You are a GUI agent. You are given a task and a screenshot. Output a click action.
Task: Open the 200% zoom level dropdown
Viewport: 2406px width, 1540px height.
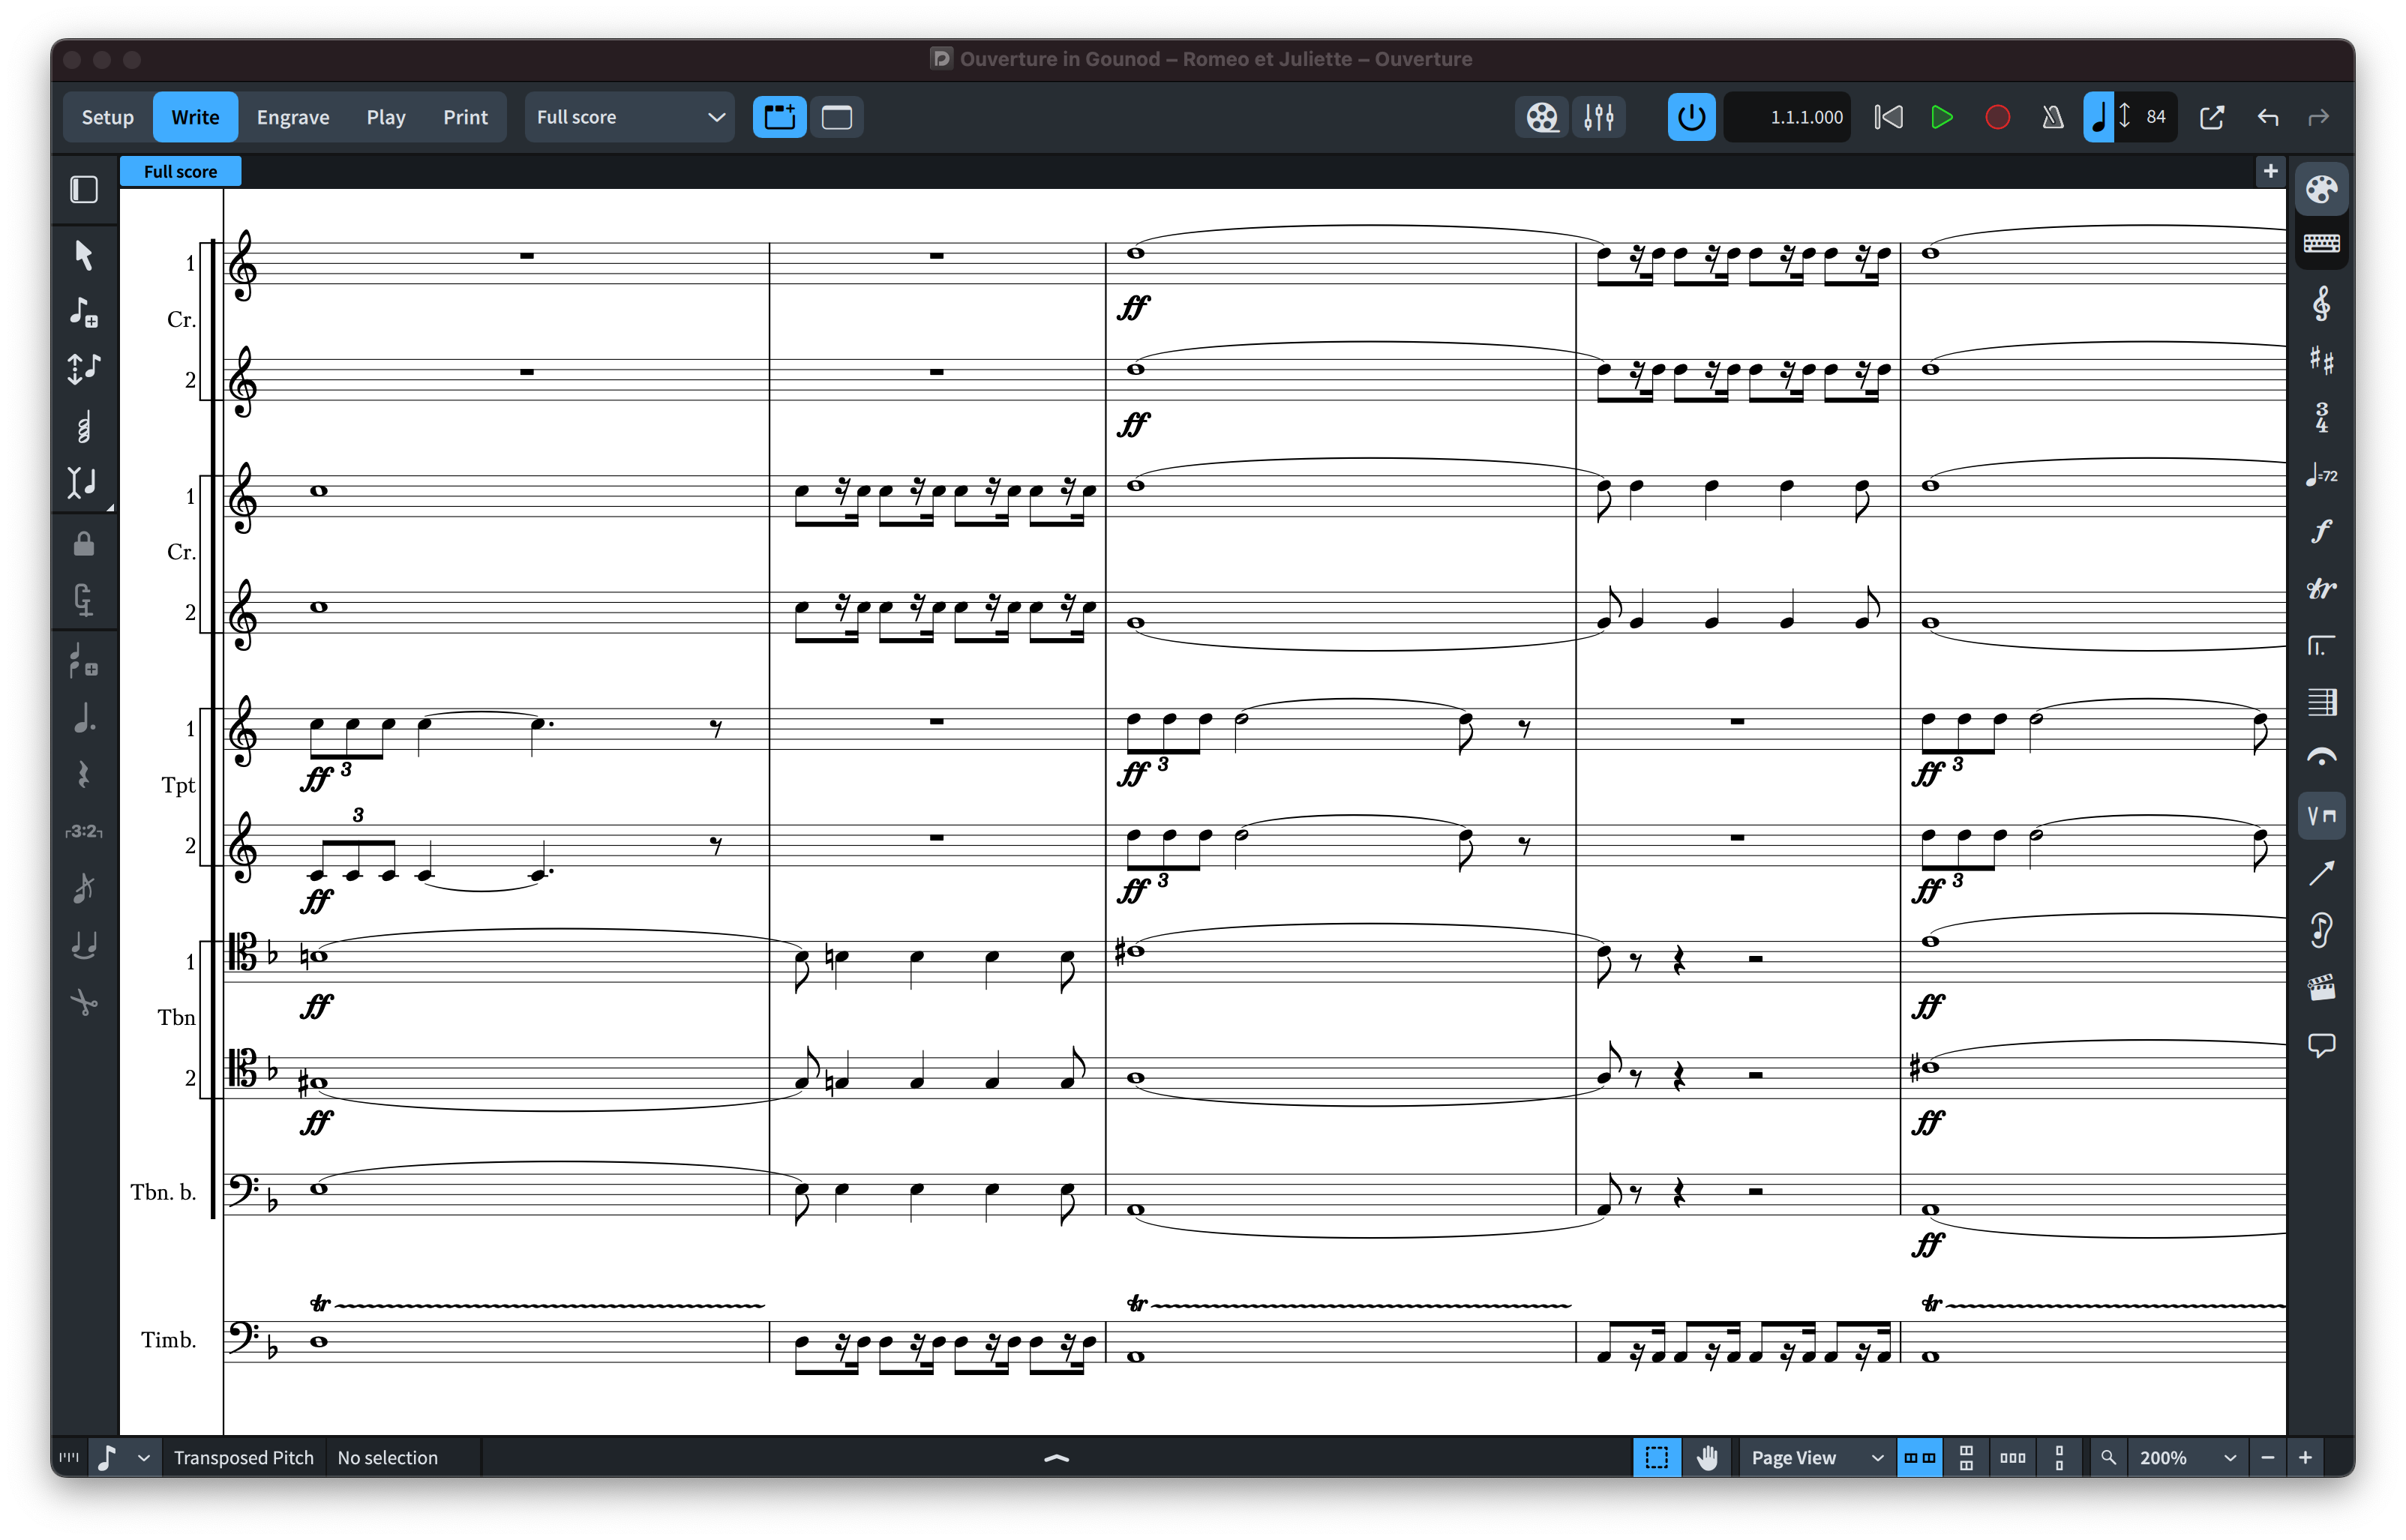[2186, 1457]
